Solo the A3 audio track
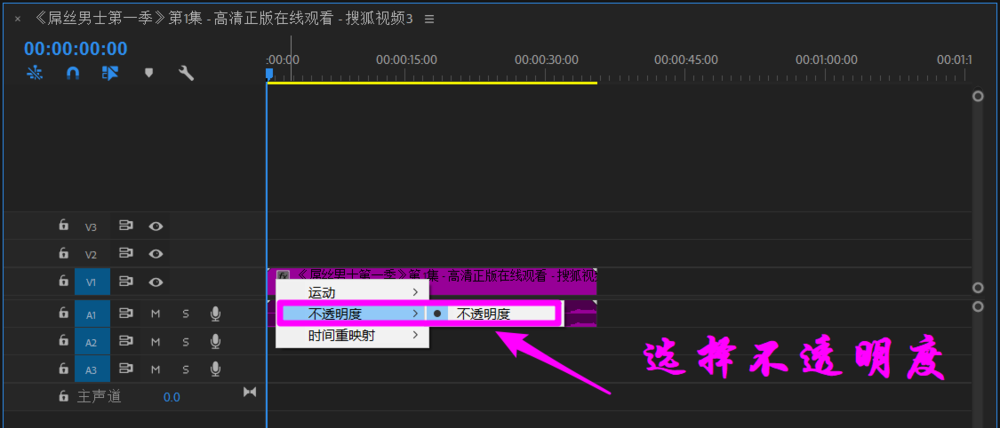Viewport: 1000px width, 428px height. (186, 369)
